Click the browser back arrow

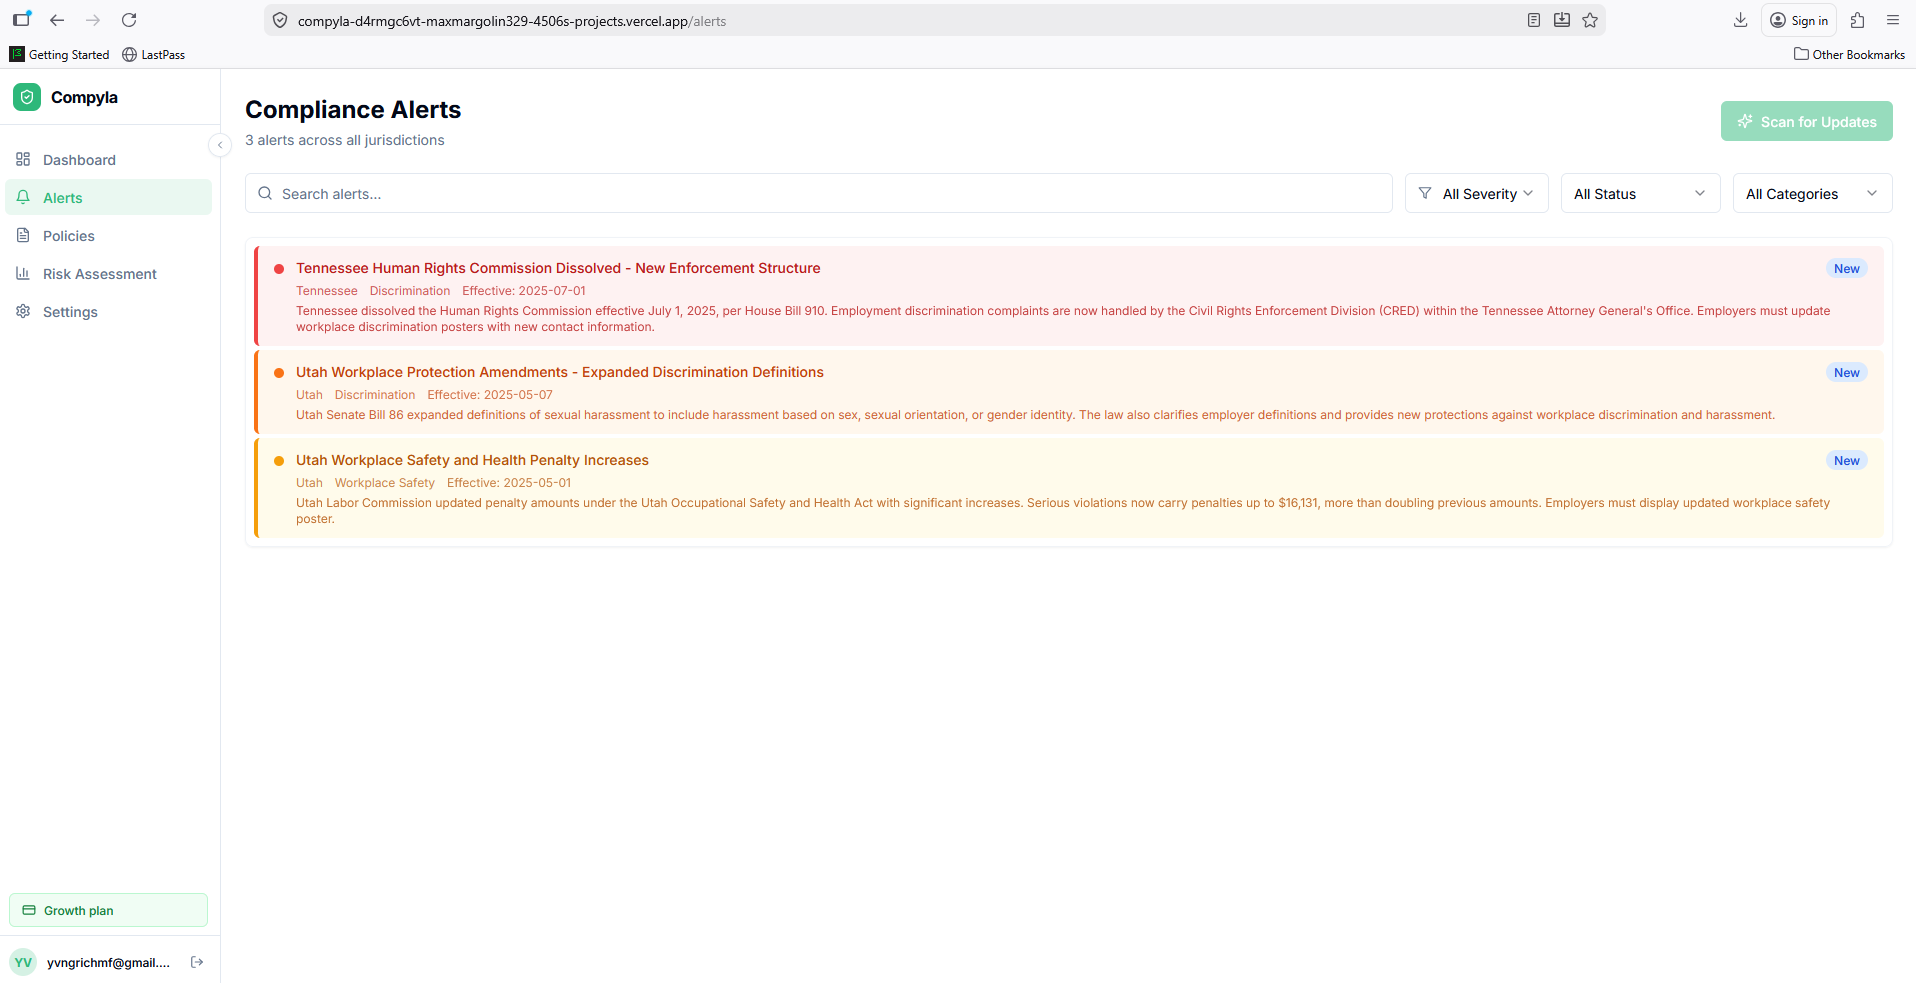click(x=57, y=20)
